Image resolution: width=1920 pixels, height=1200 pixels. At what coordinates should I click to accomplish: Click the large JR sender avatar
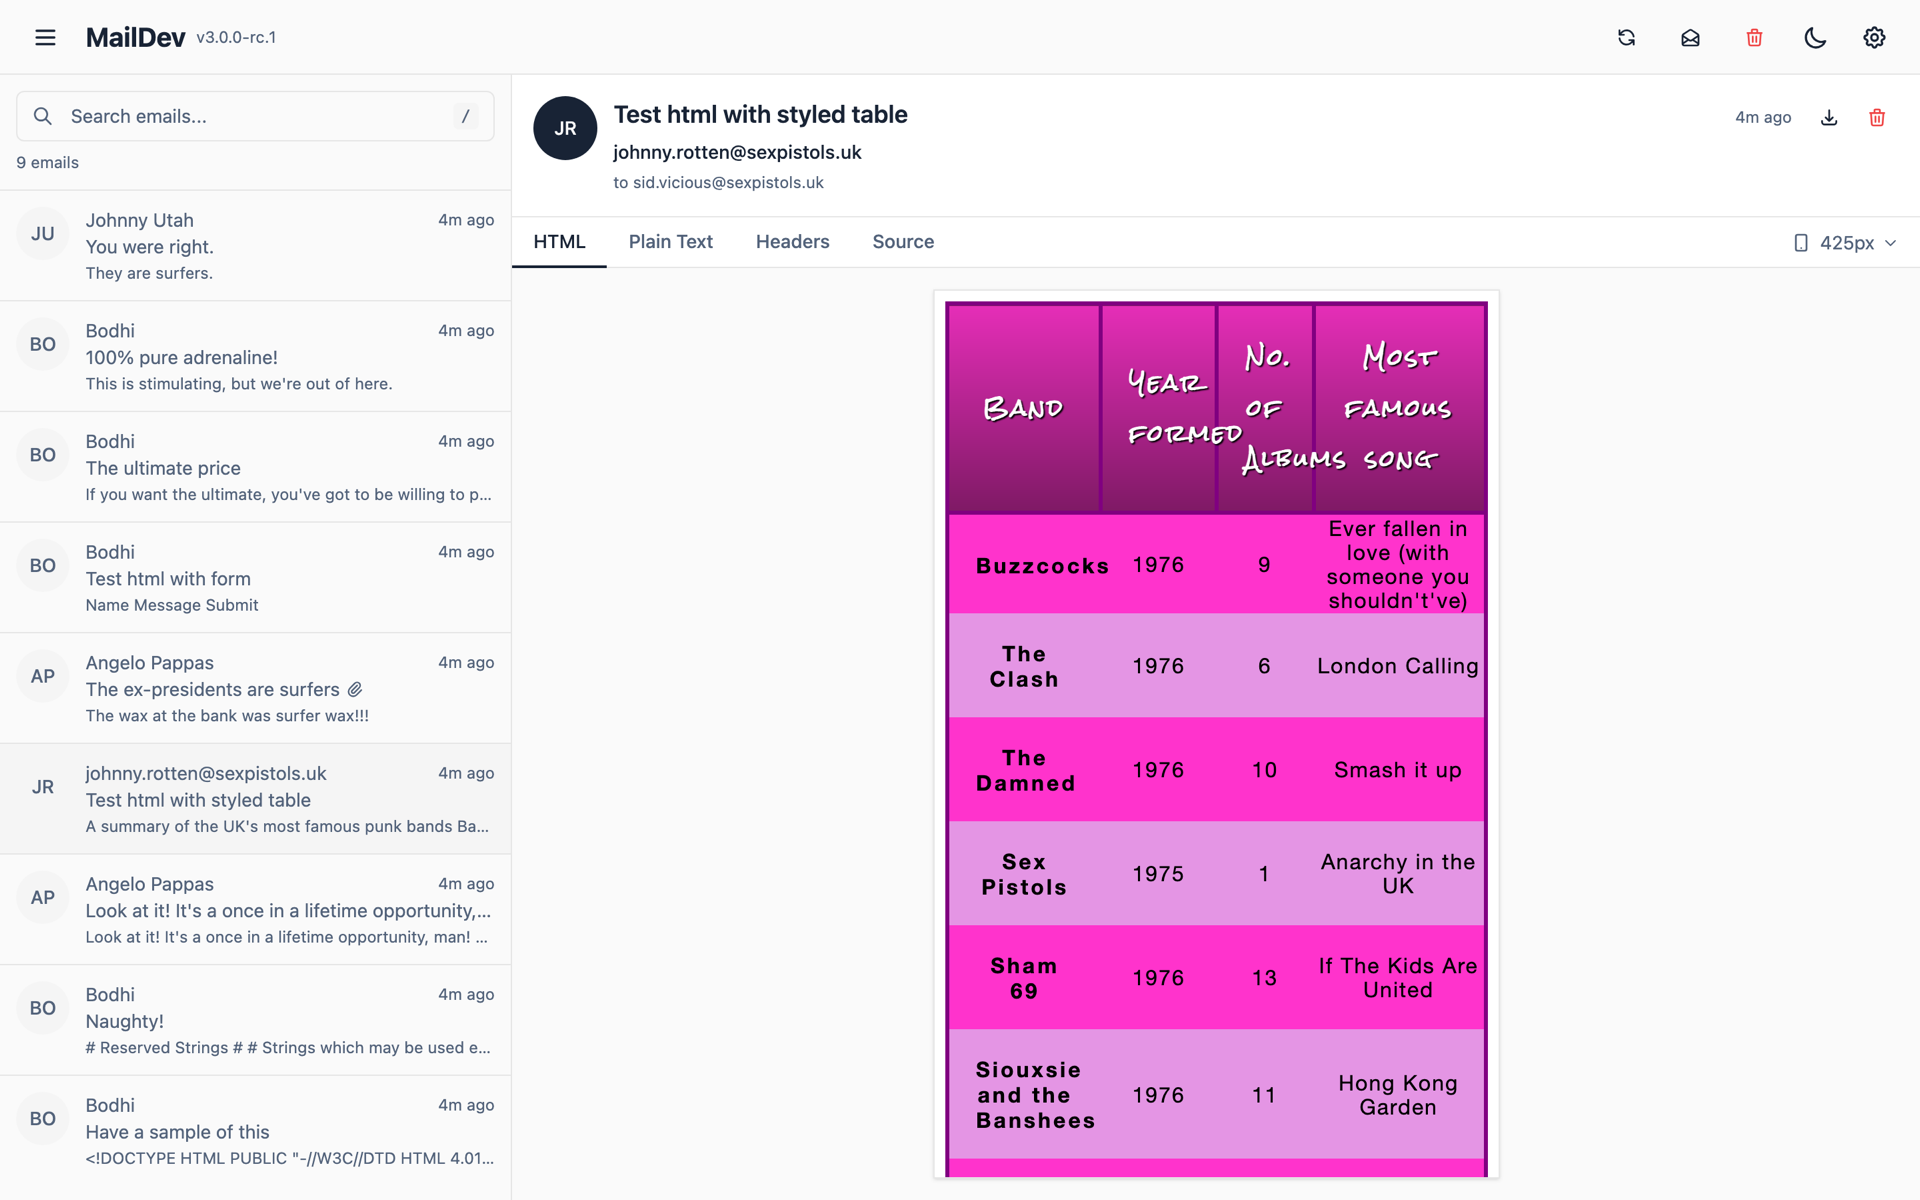(x=565, y=128)
